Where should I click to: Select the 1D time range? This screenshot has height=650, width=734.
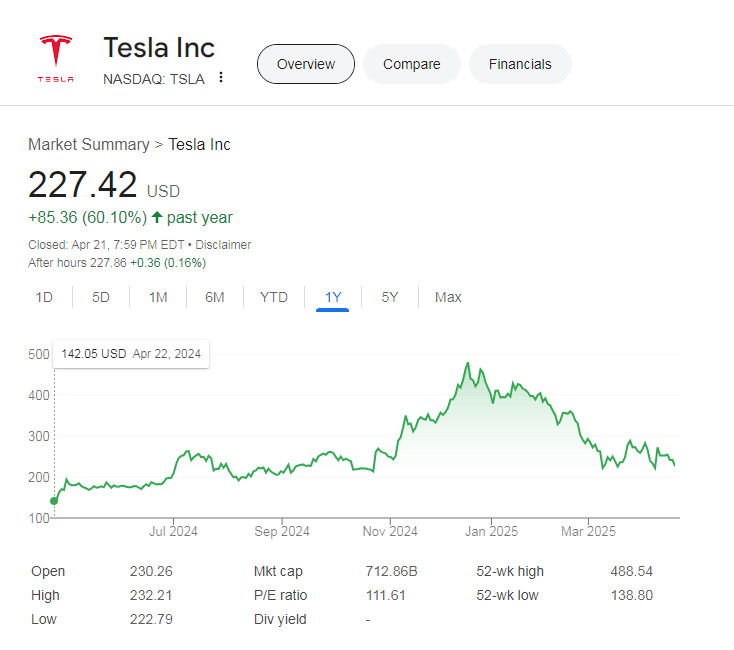[x=44, y=297]
